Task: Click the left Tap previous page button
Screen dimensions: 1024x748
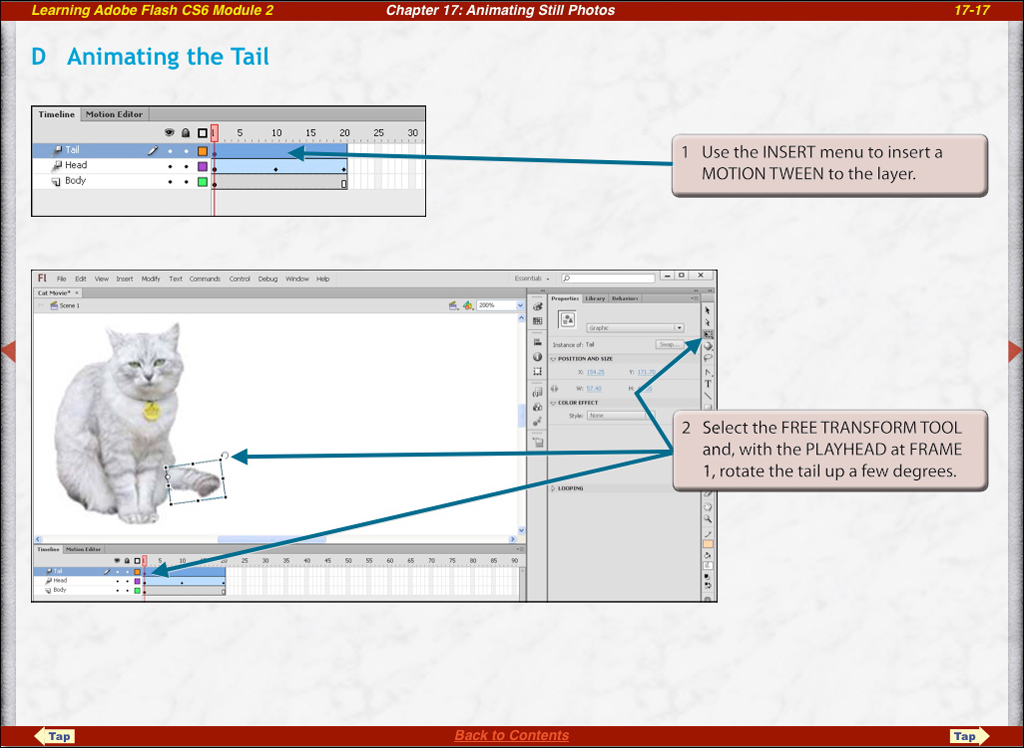Action: [x=55, y=736]
